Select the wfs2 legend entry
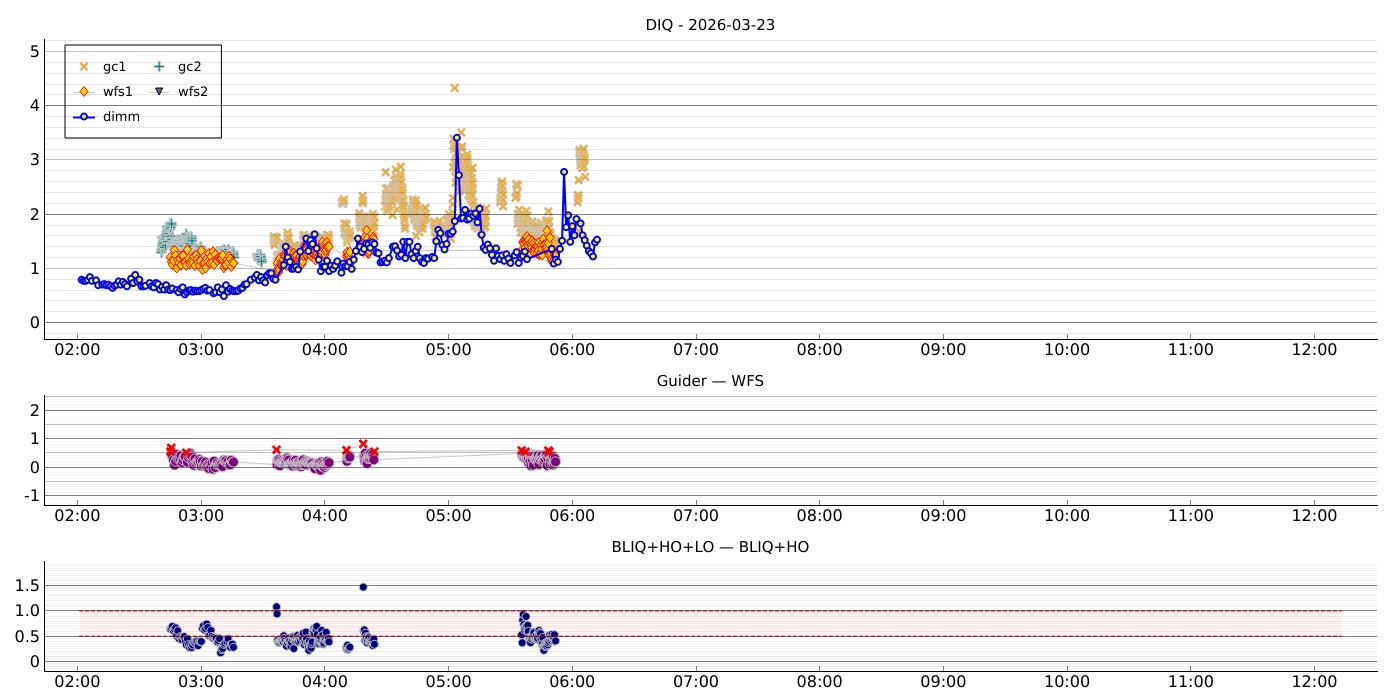1400x700 pixels. pos(180,91)
